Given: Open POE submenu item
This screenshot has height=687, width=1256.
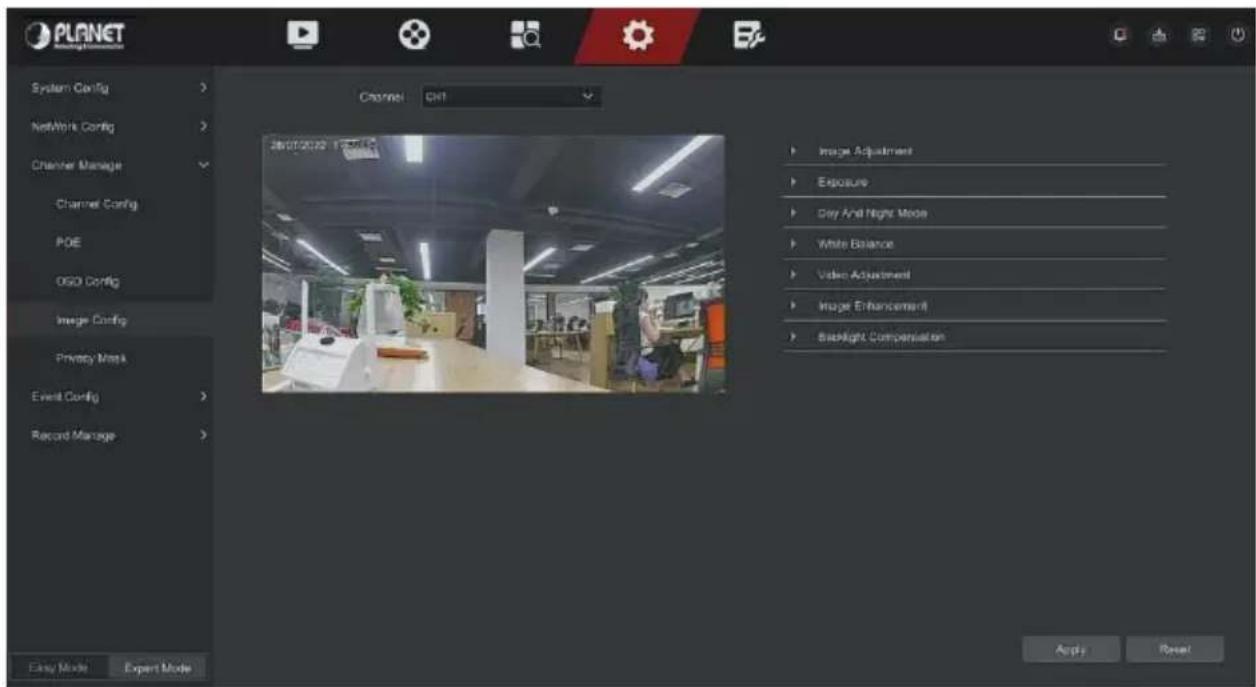Looking at the screenshot, I should pyautogui.click(x=110, y=243).
